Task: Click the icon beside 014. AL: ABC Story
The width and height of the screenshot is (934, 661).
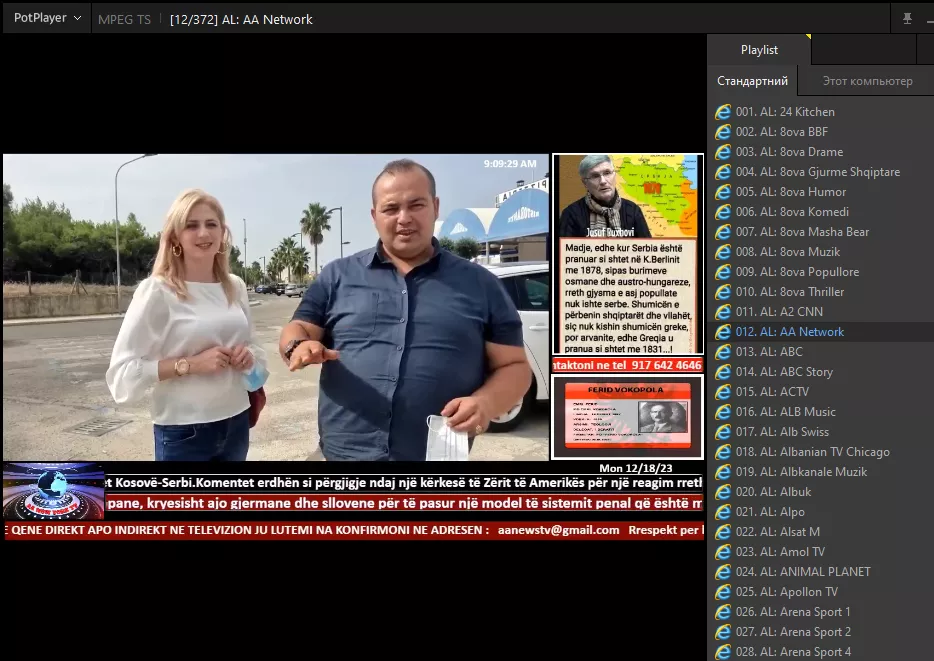Action: 723,372
